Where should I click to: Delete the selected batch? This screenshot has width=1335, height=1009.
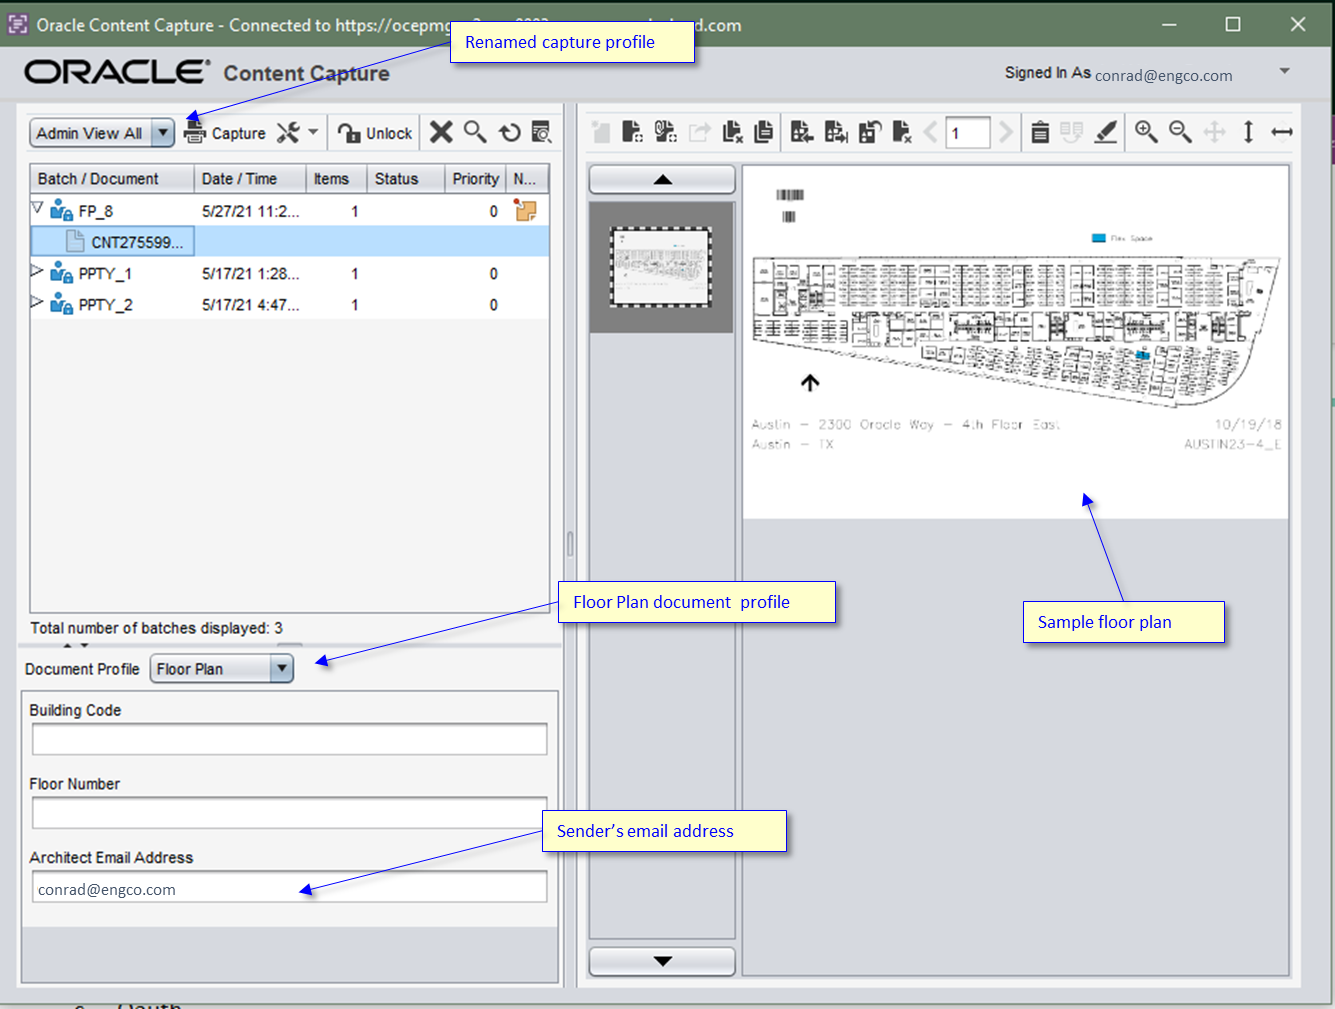[x=441, y=131]
